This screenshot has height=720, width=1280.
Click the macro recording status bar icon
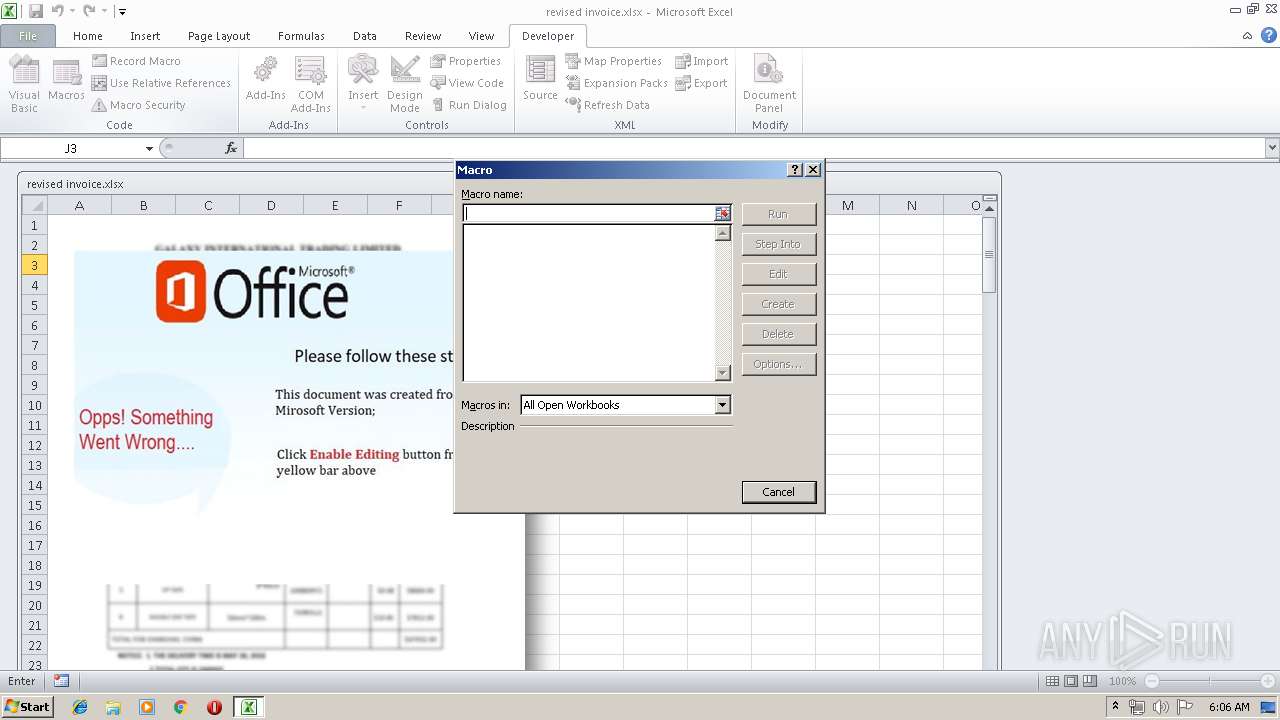click(62, 681)
